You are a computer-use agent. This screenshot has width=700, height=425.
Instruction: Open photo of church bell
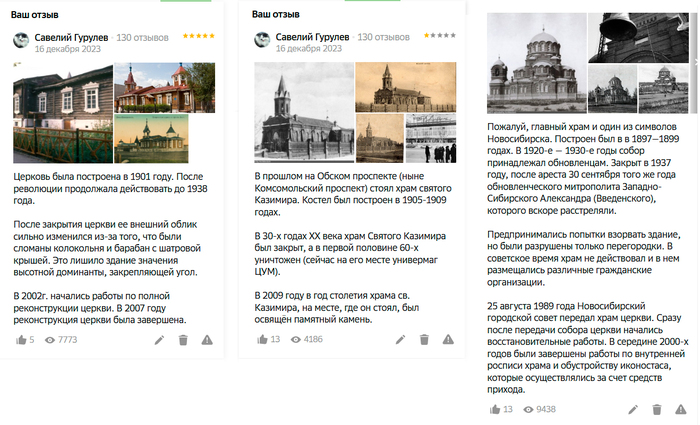(638, 38)
